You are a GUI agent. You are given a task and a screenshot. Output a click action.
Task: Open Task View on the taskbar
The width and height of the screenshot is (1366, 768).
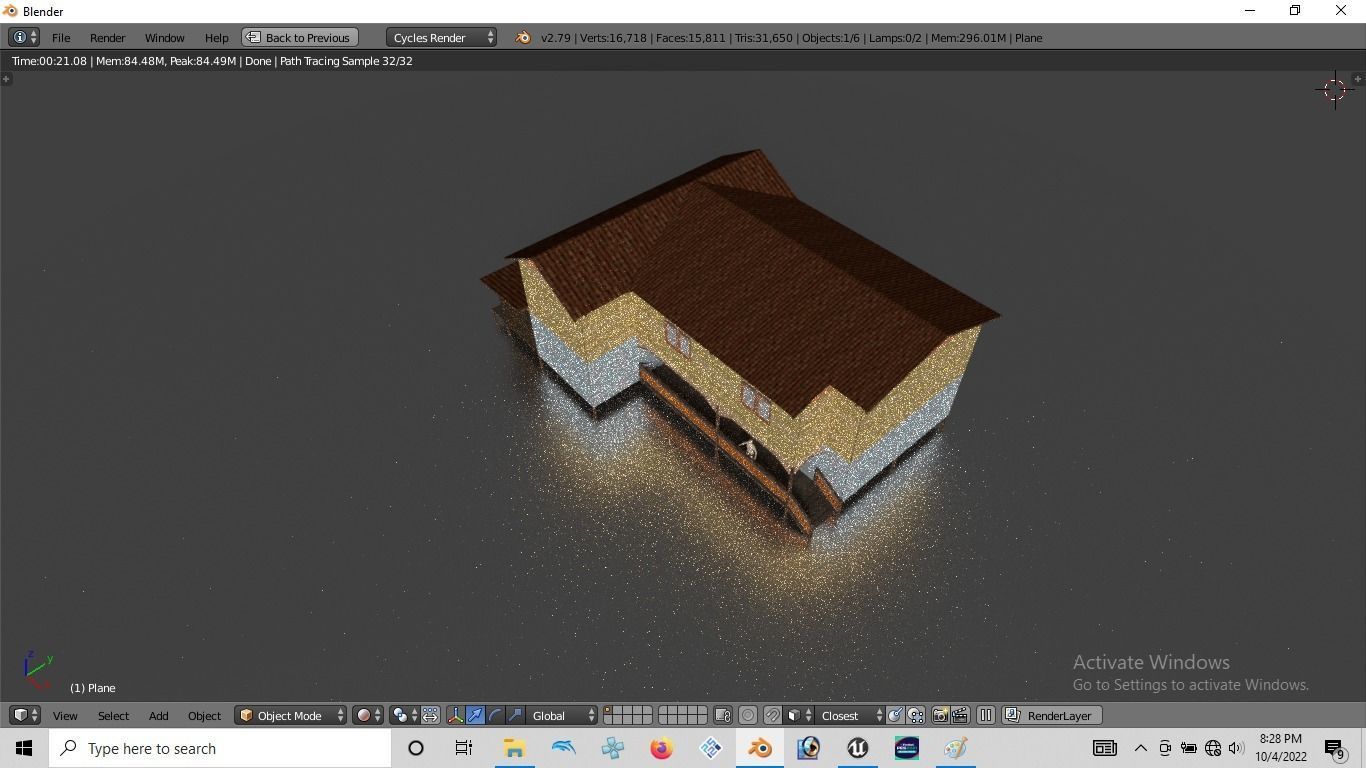[464, 748]
